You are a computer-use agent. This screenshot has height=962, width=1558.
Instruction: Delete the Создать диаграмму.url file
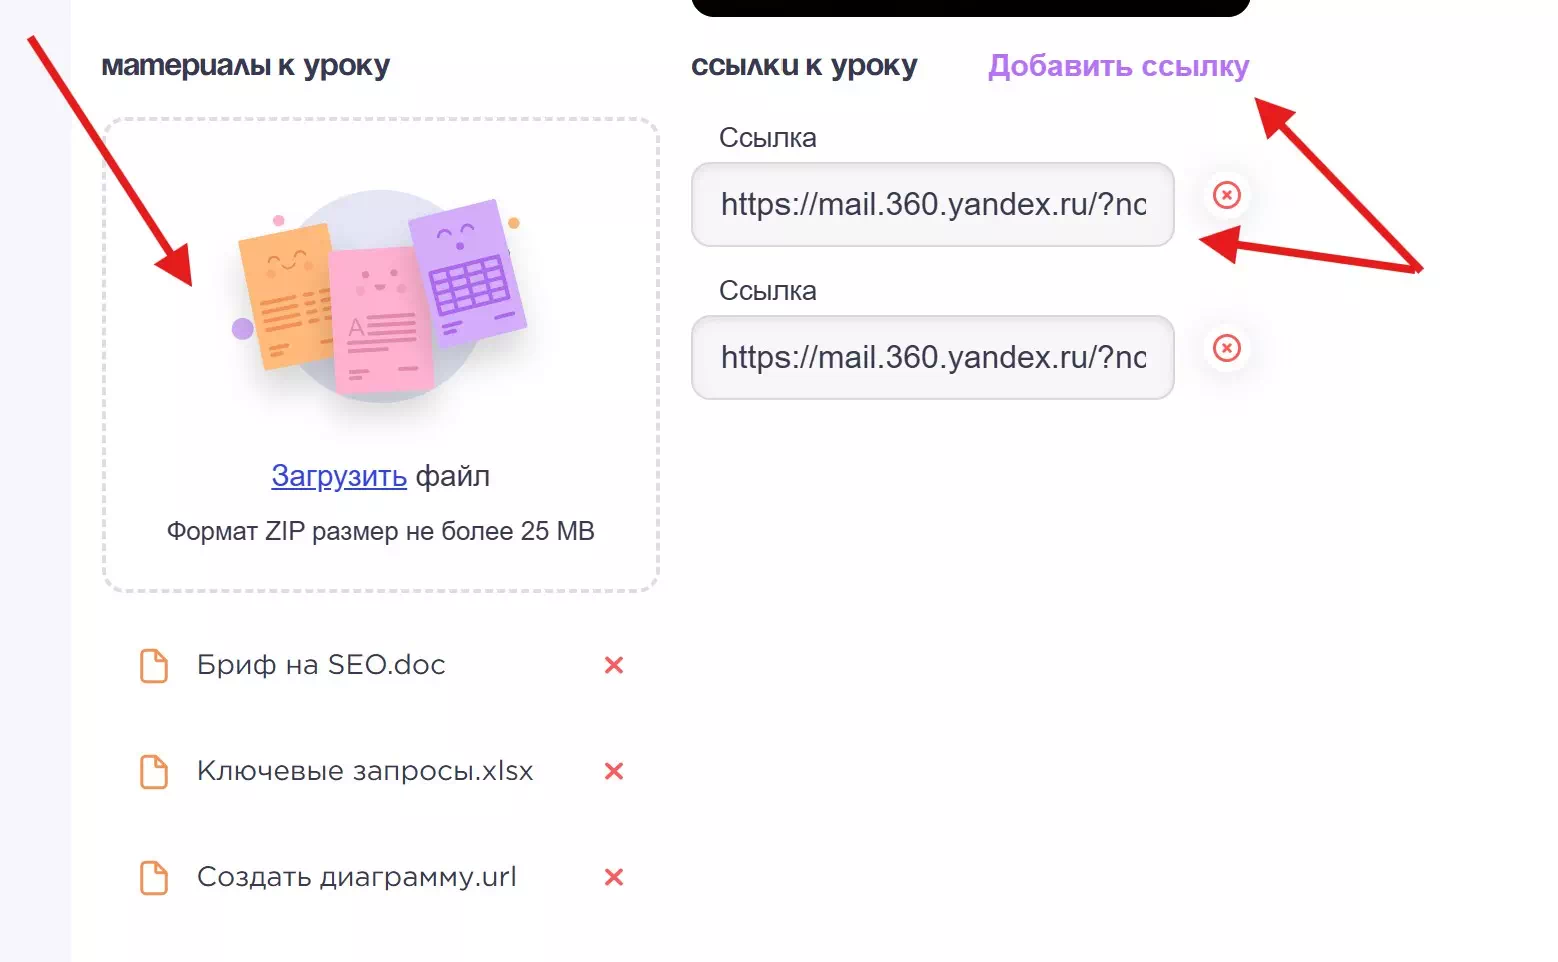[x=614, y=877]
